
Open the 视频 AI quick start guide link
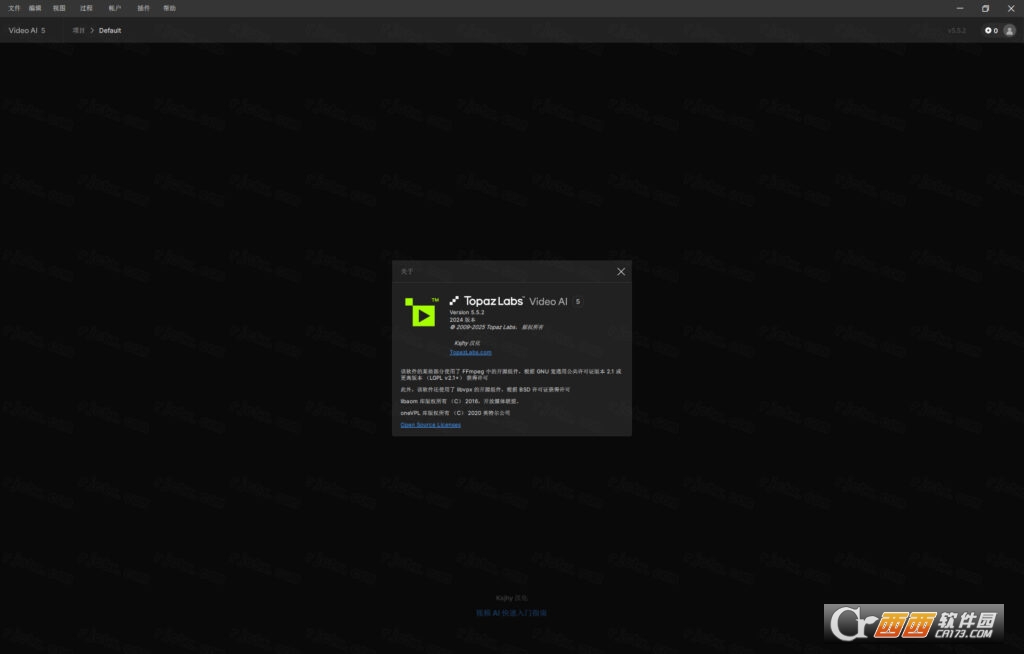511,613
